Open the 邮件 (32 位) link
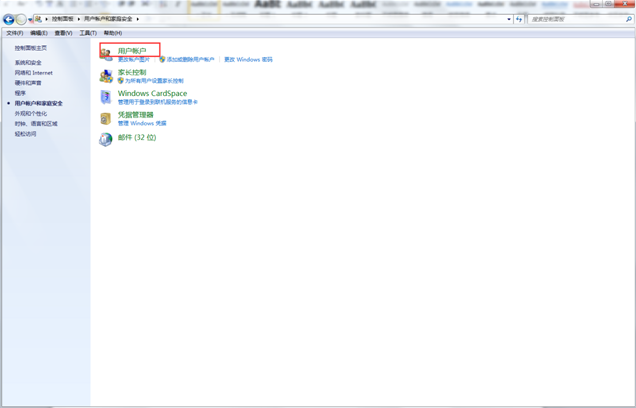 pyautogui.click(x=137, y=137)
